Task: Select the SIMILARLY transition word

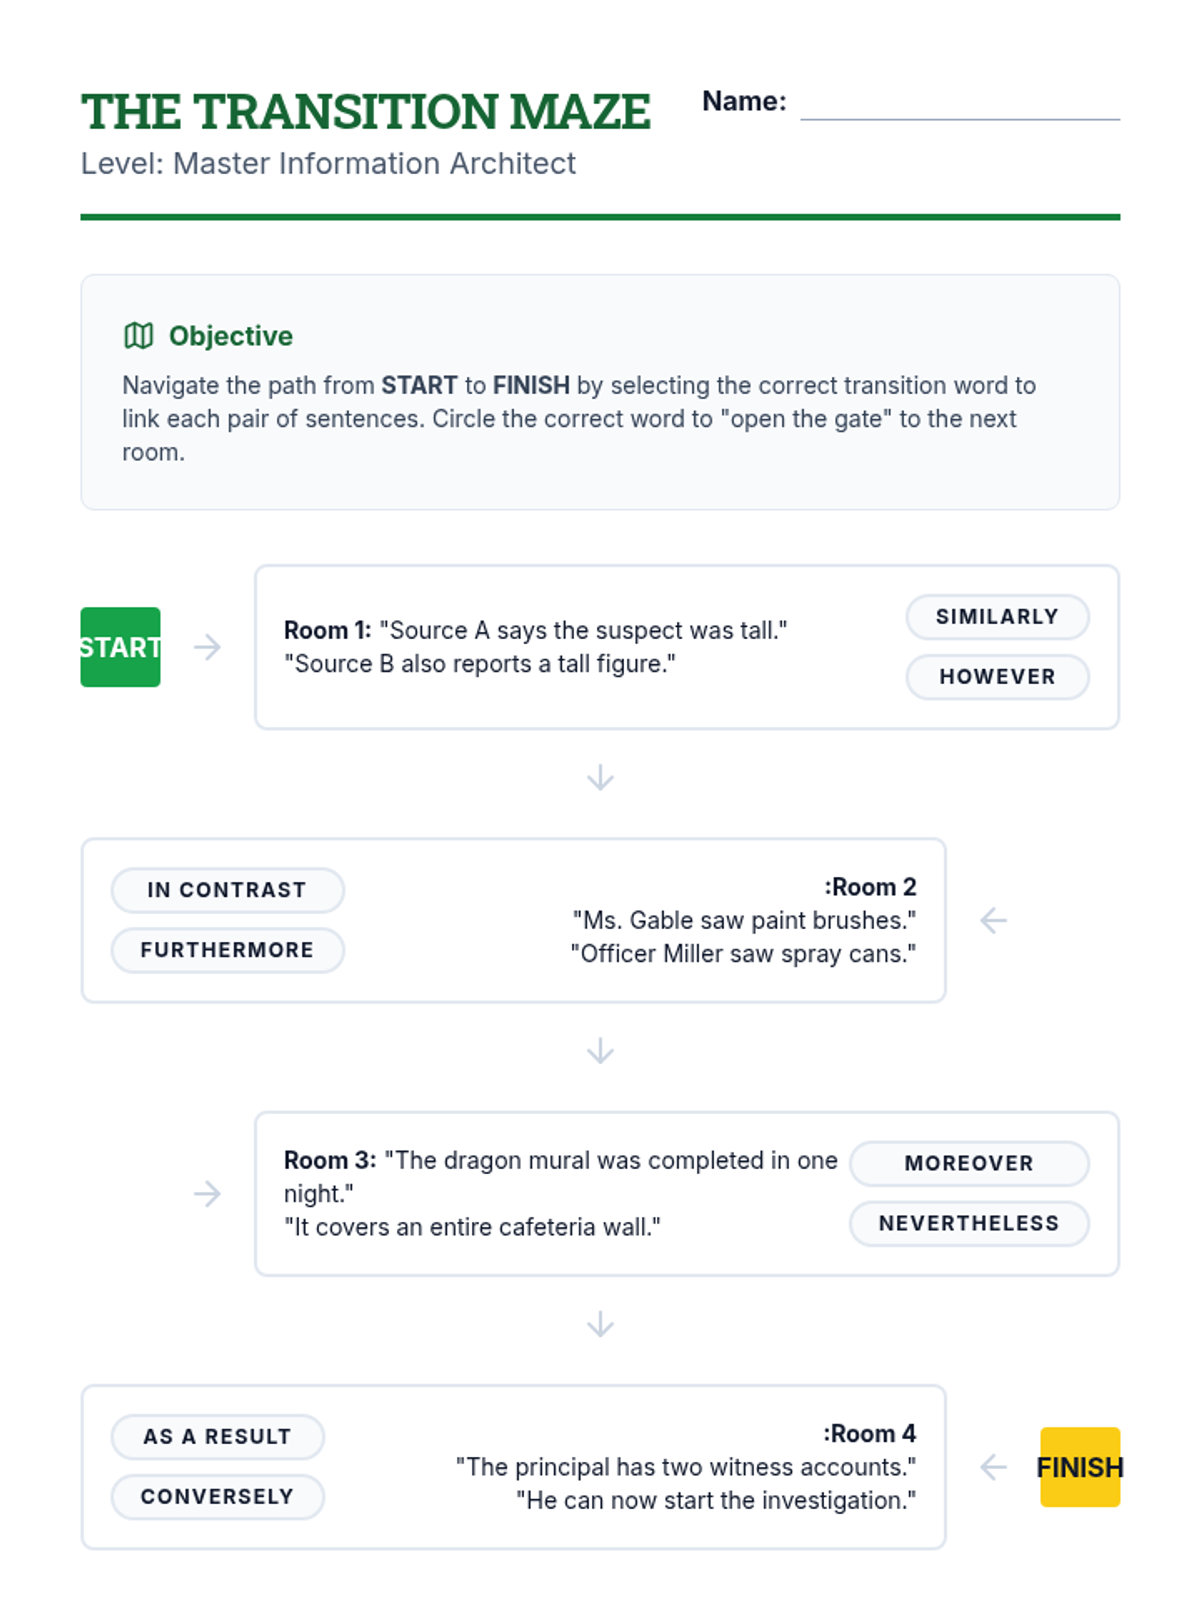Action: tap(997, 617)
